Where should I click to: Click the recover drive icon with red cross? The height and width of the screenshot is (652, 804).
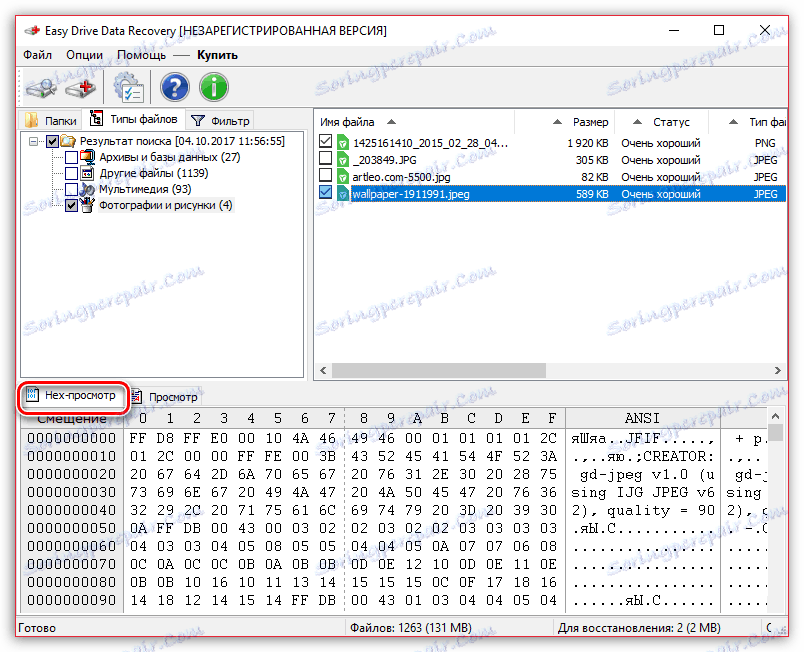81,88
